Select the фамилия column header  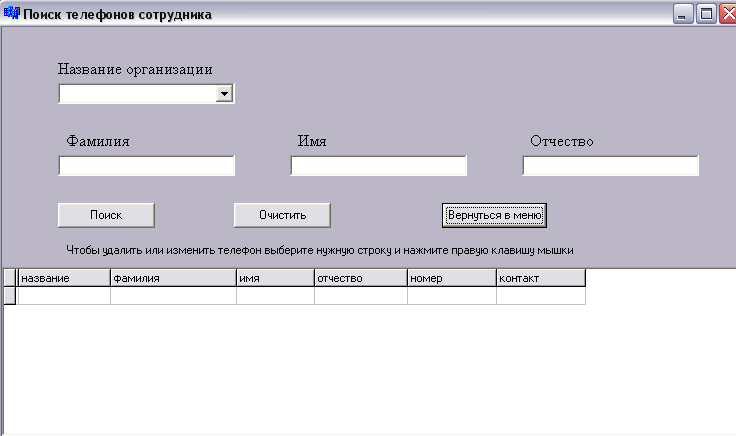pyautogui.click(x=174, y=278)
